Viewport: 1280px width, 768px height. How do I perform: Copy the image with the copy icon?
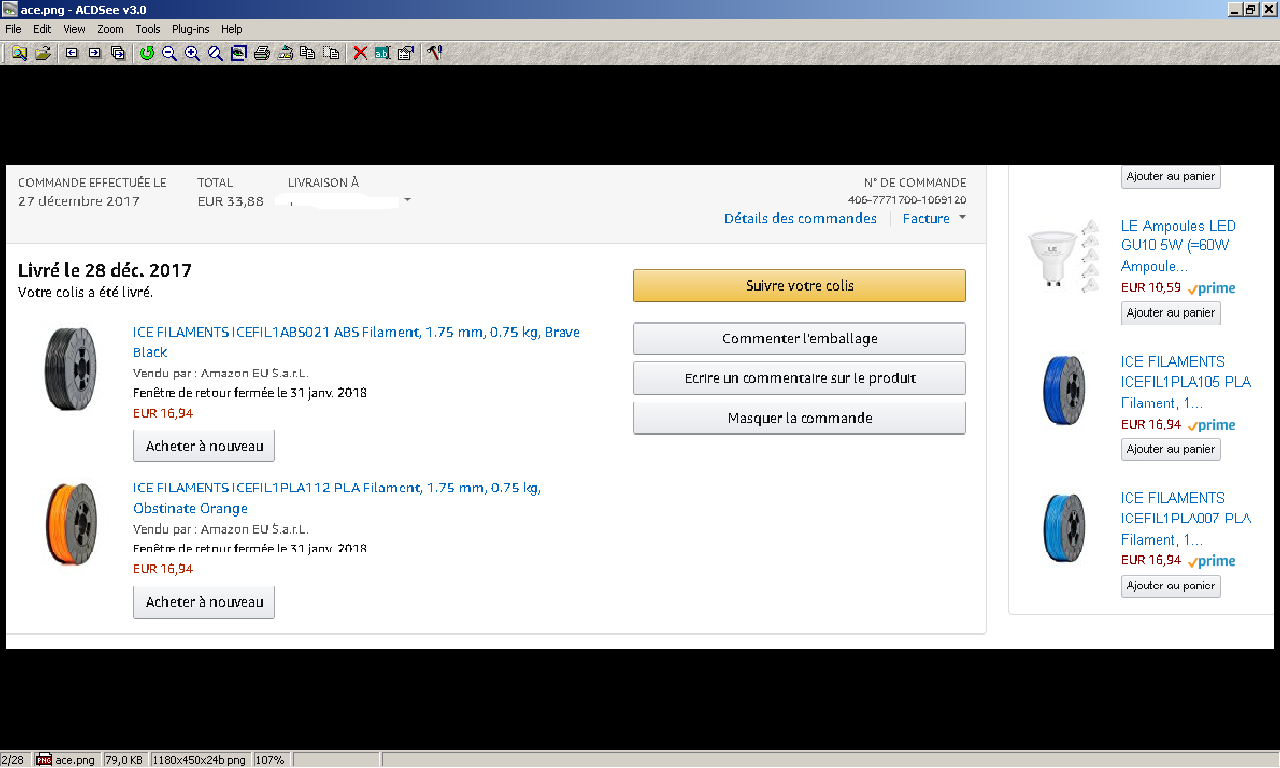point(308,53)
